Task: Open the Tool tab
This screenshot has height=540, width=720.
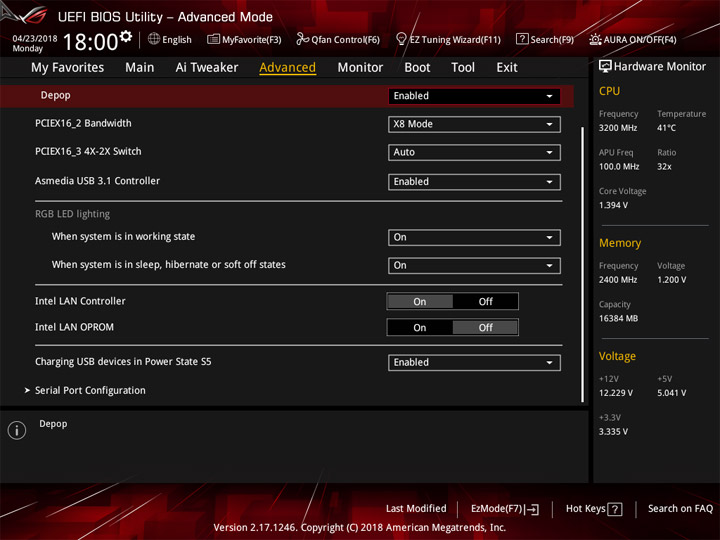Action: [x=463, y=68]
